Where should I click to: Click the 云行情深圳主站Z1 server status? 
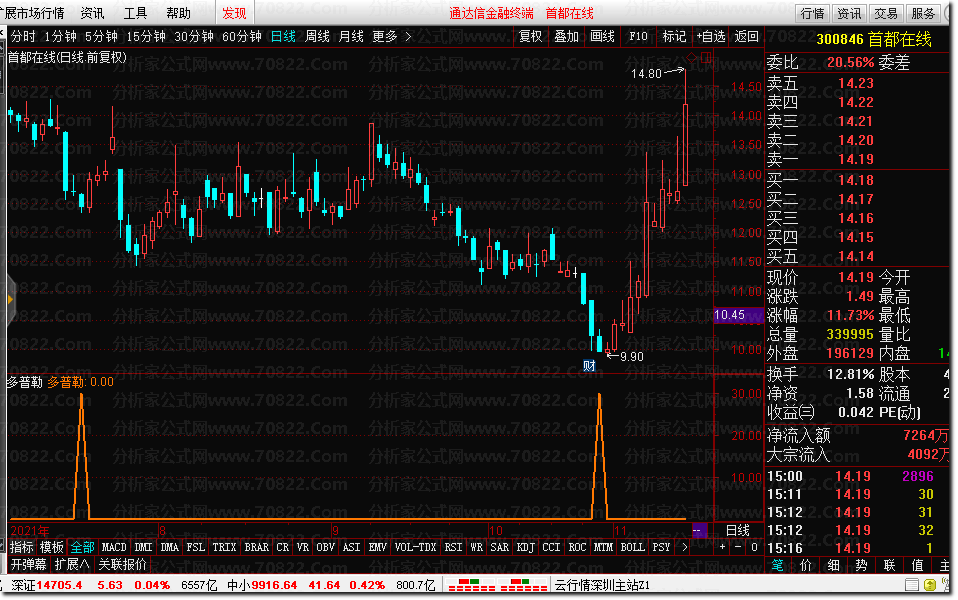[602, 585]
